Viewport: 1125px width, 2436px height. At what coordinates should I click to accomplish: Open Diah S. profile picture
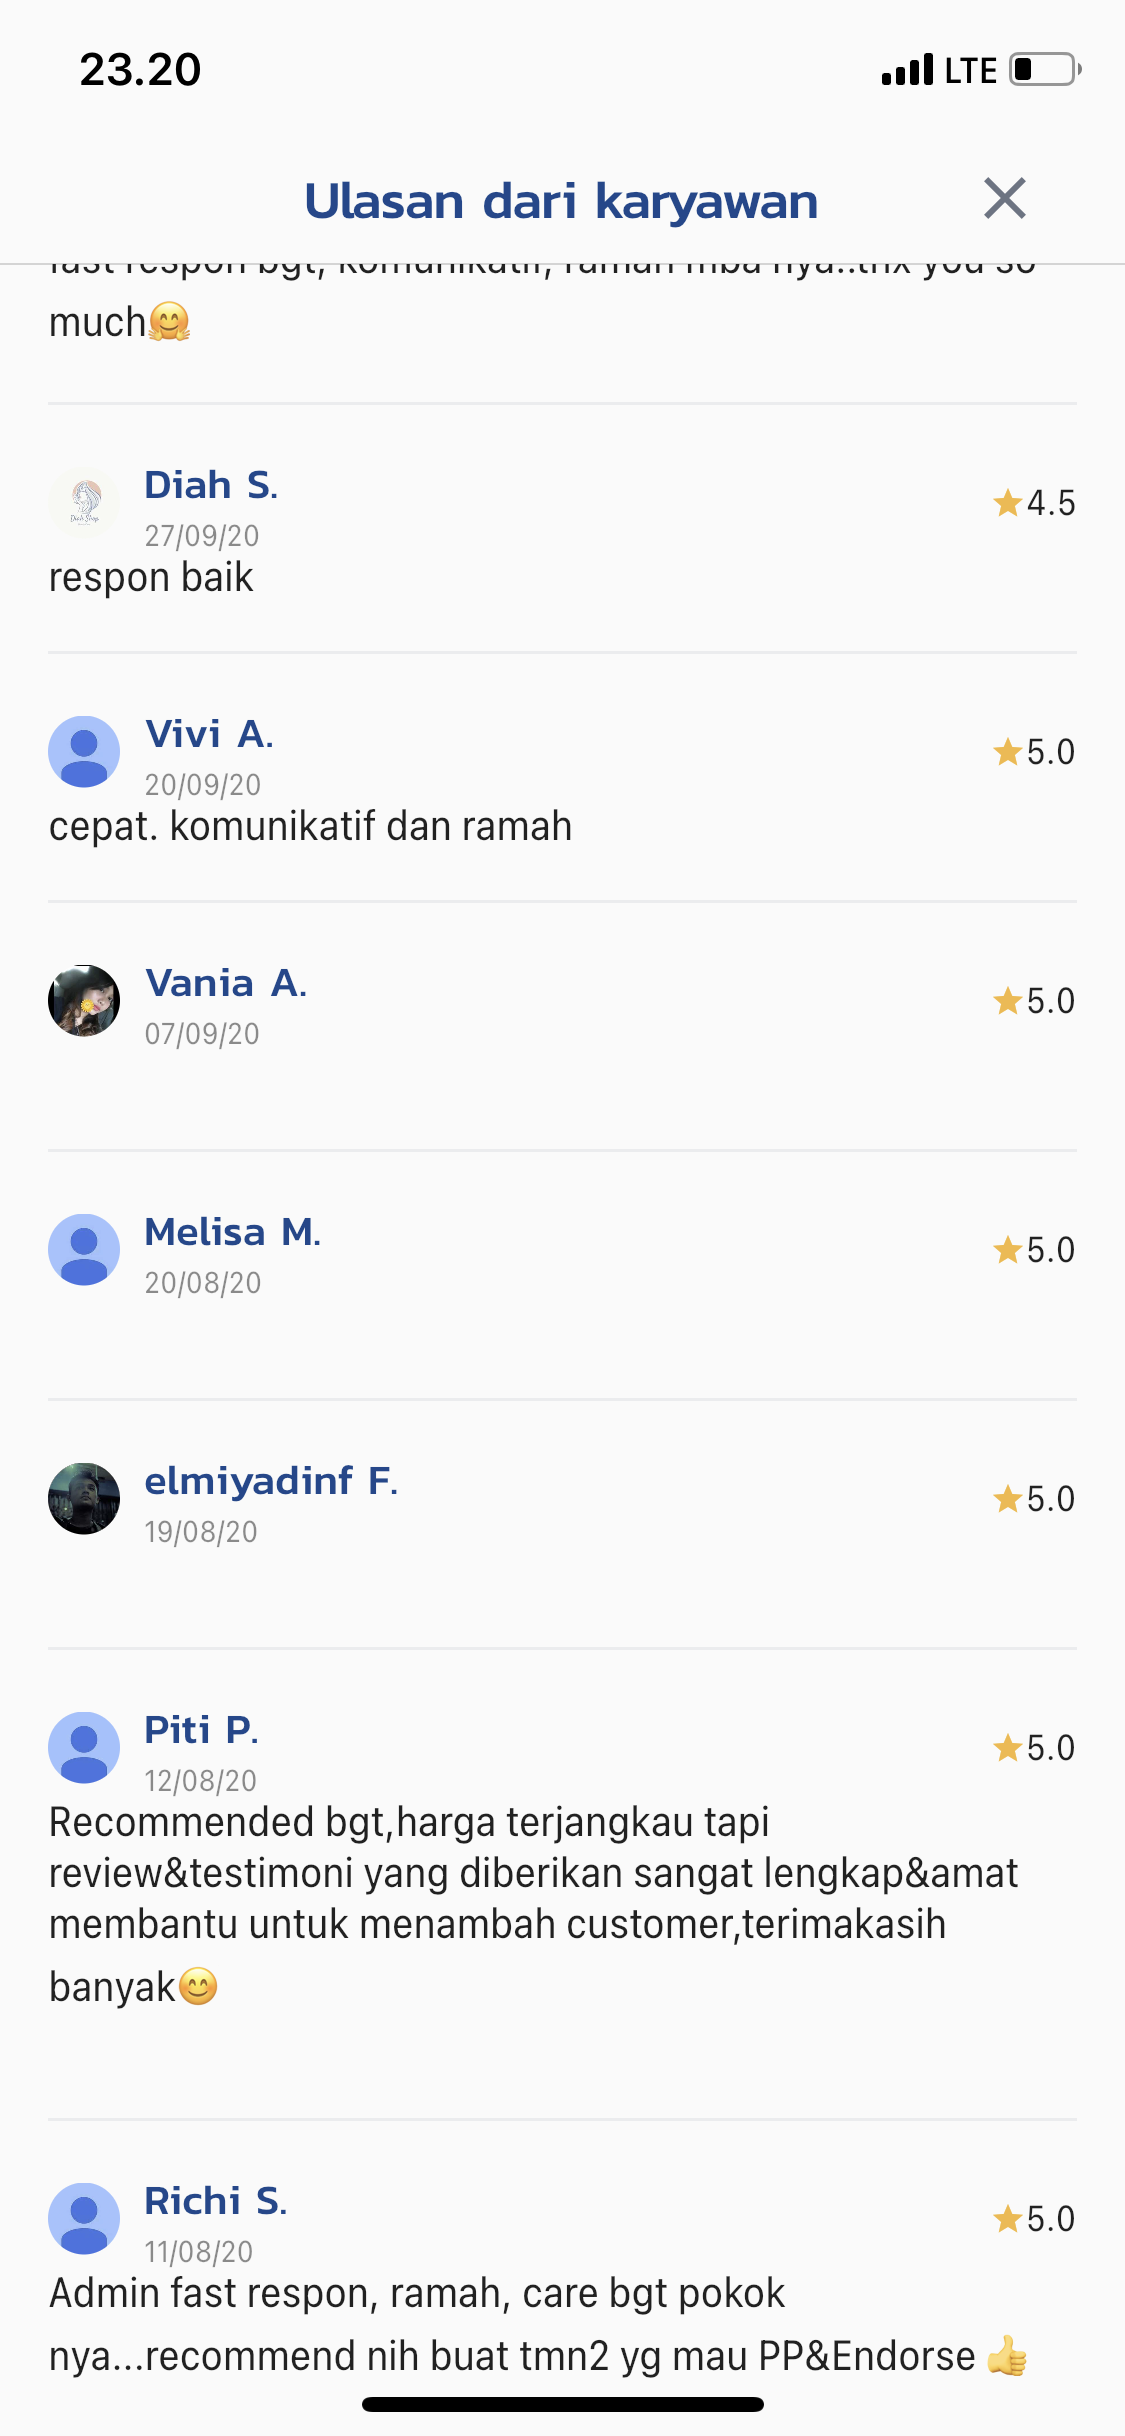[x=84, y=502]
